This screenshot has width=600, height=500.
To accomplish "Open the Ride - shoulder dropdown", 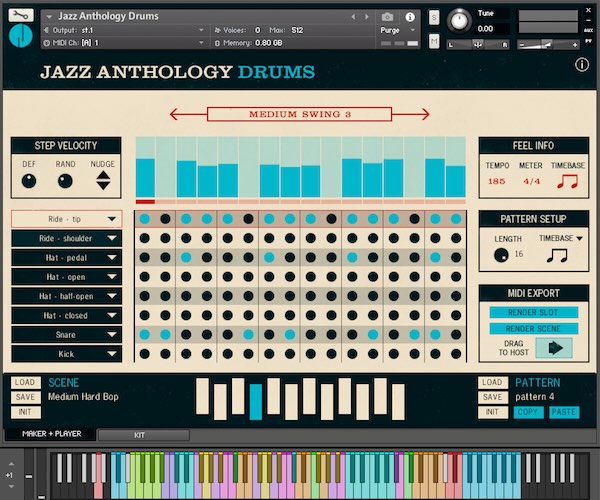I will tap(67, 238).
